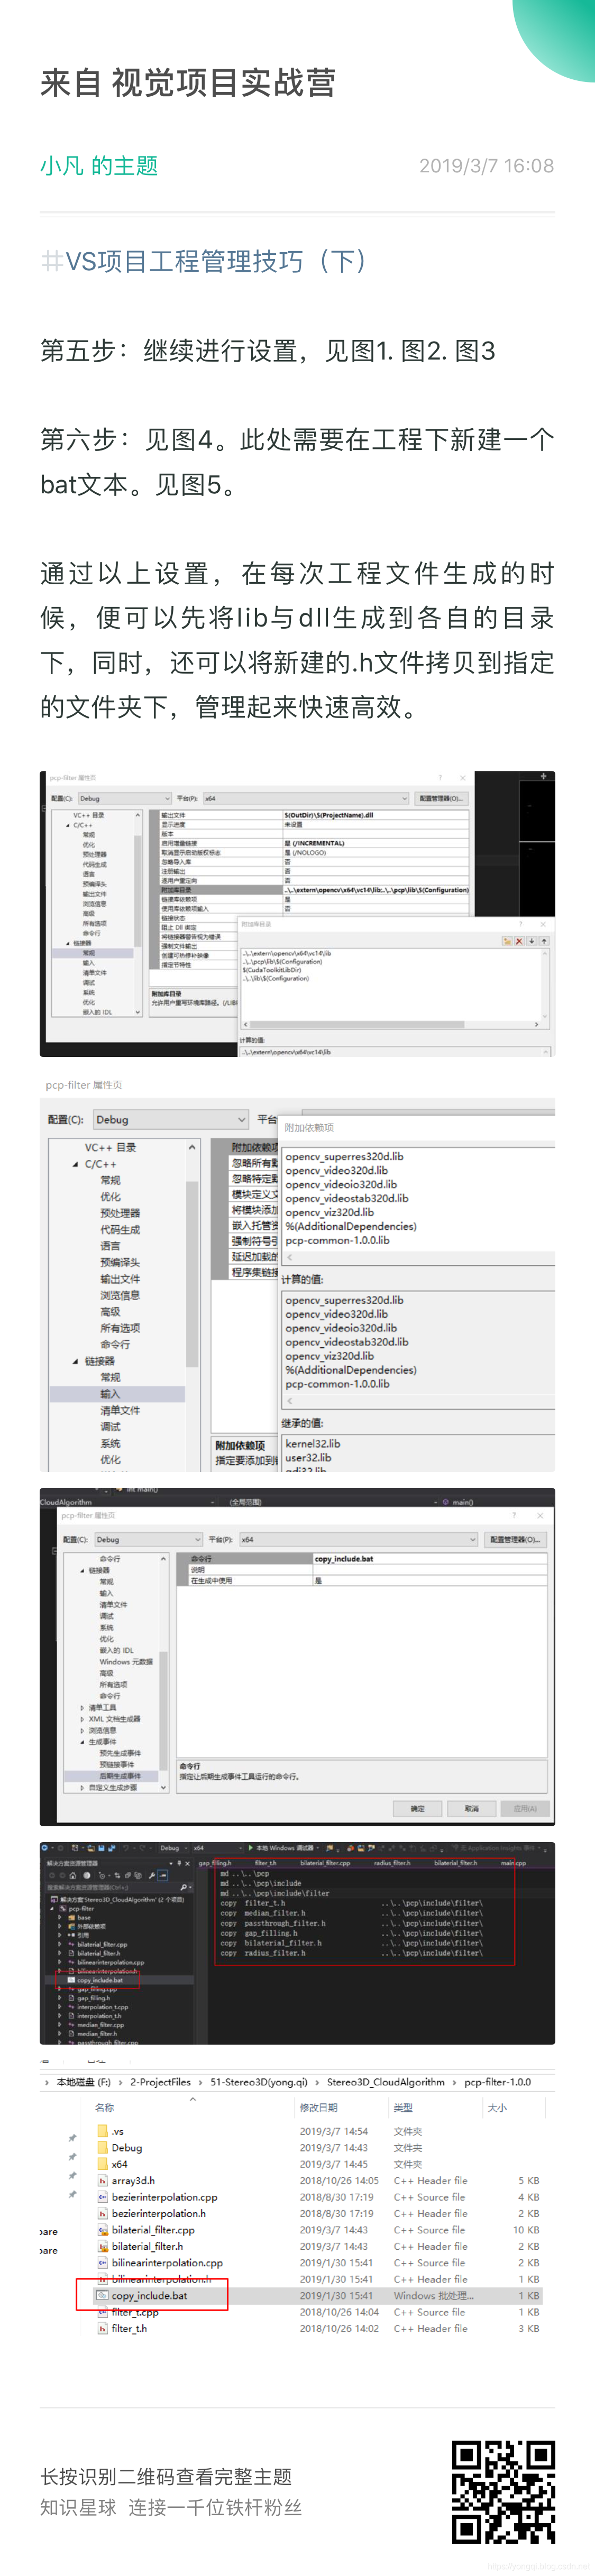595x2576 pixels.
Task: Navigate to 51-Stereo3D(yong.qi) breadcrumb segment
Action: coord(259,2082)
